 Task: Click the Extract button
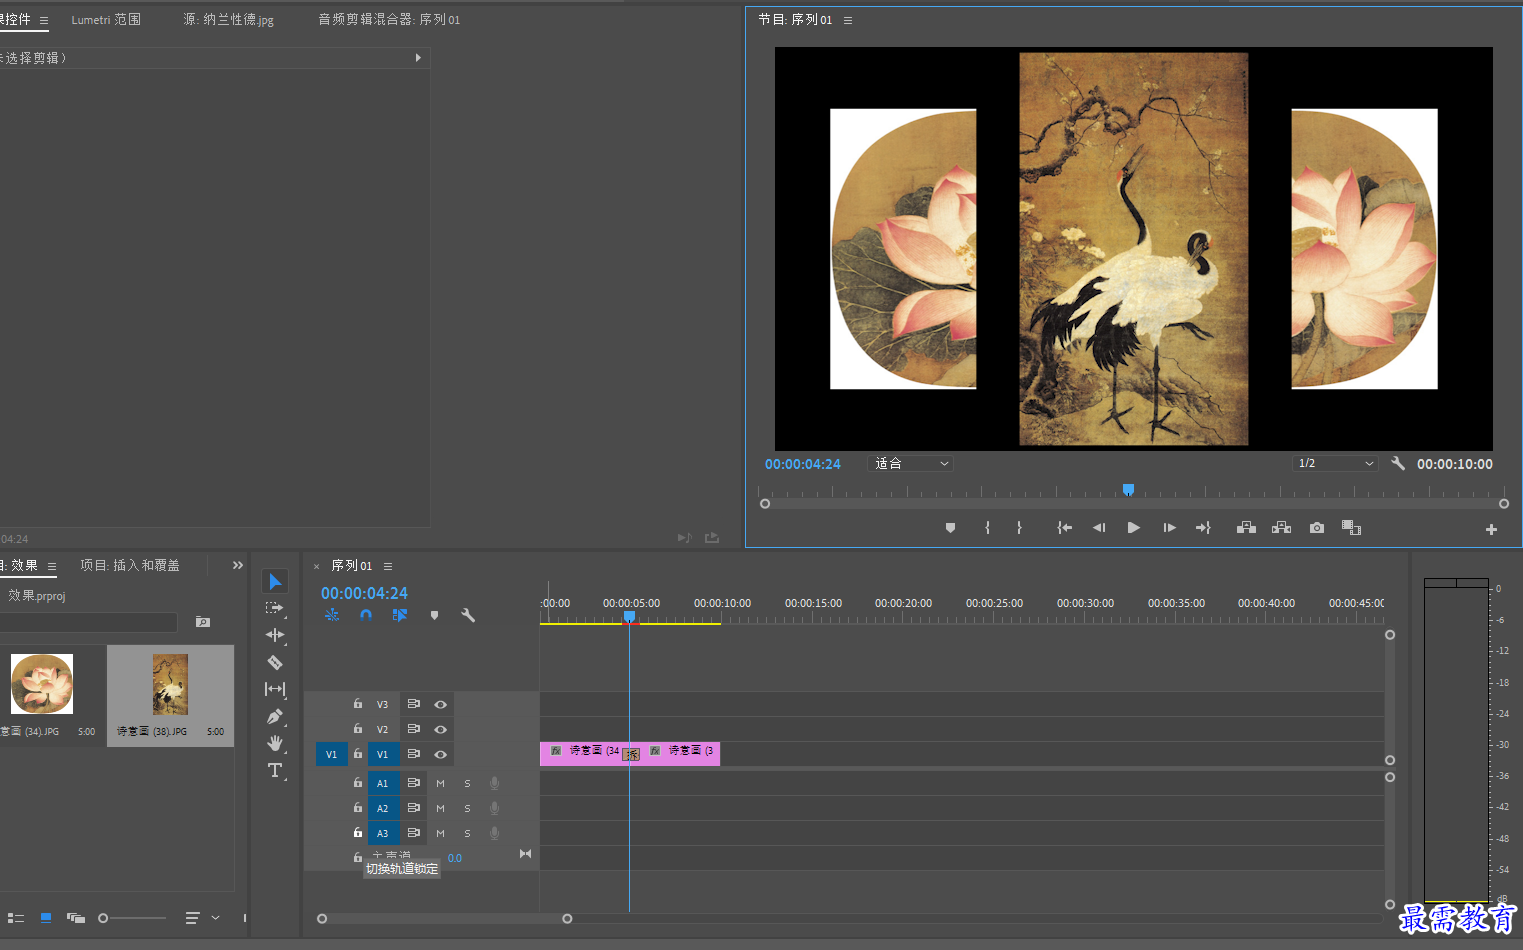[1281, 527]
